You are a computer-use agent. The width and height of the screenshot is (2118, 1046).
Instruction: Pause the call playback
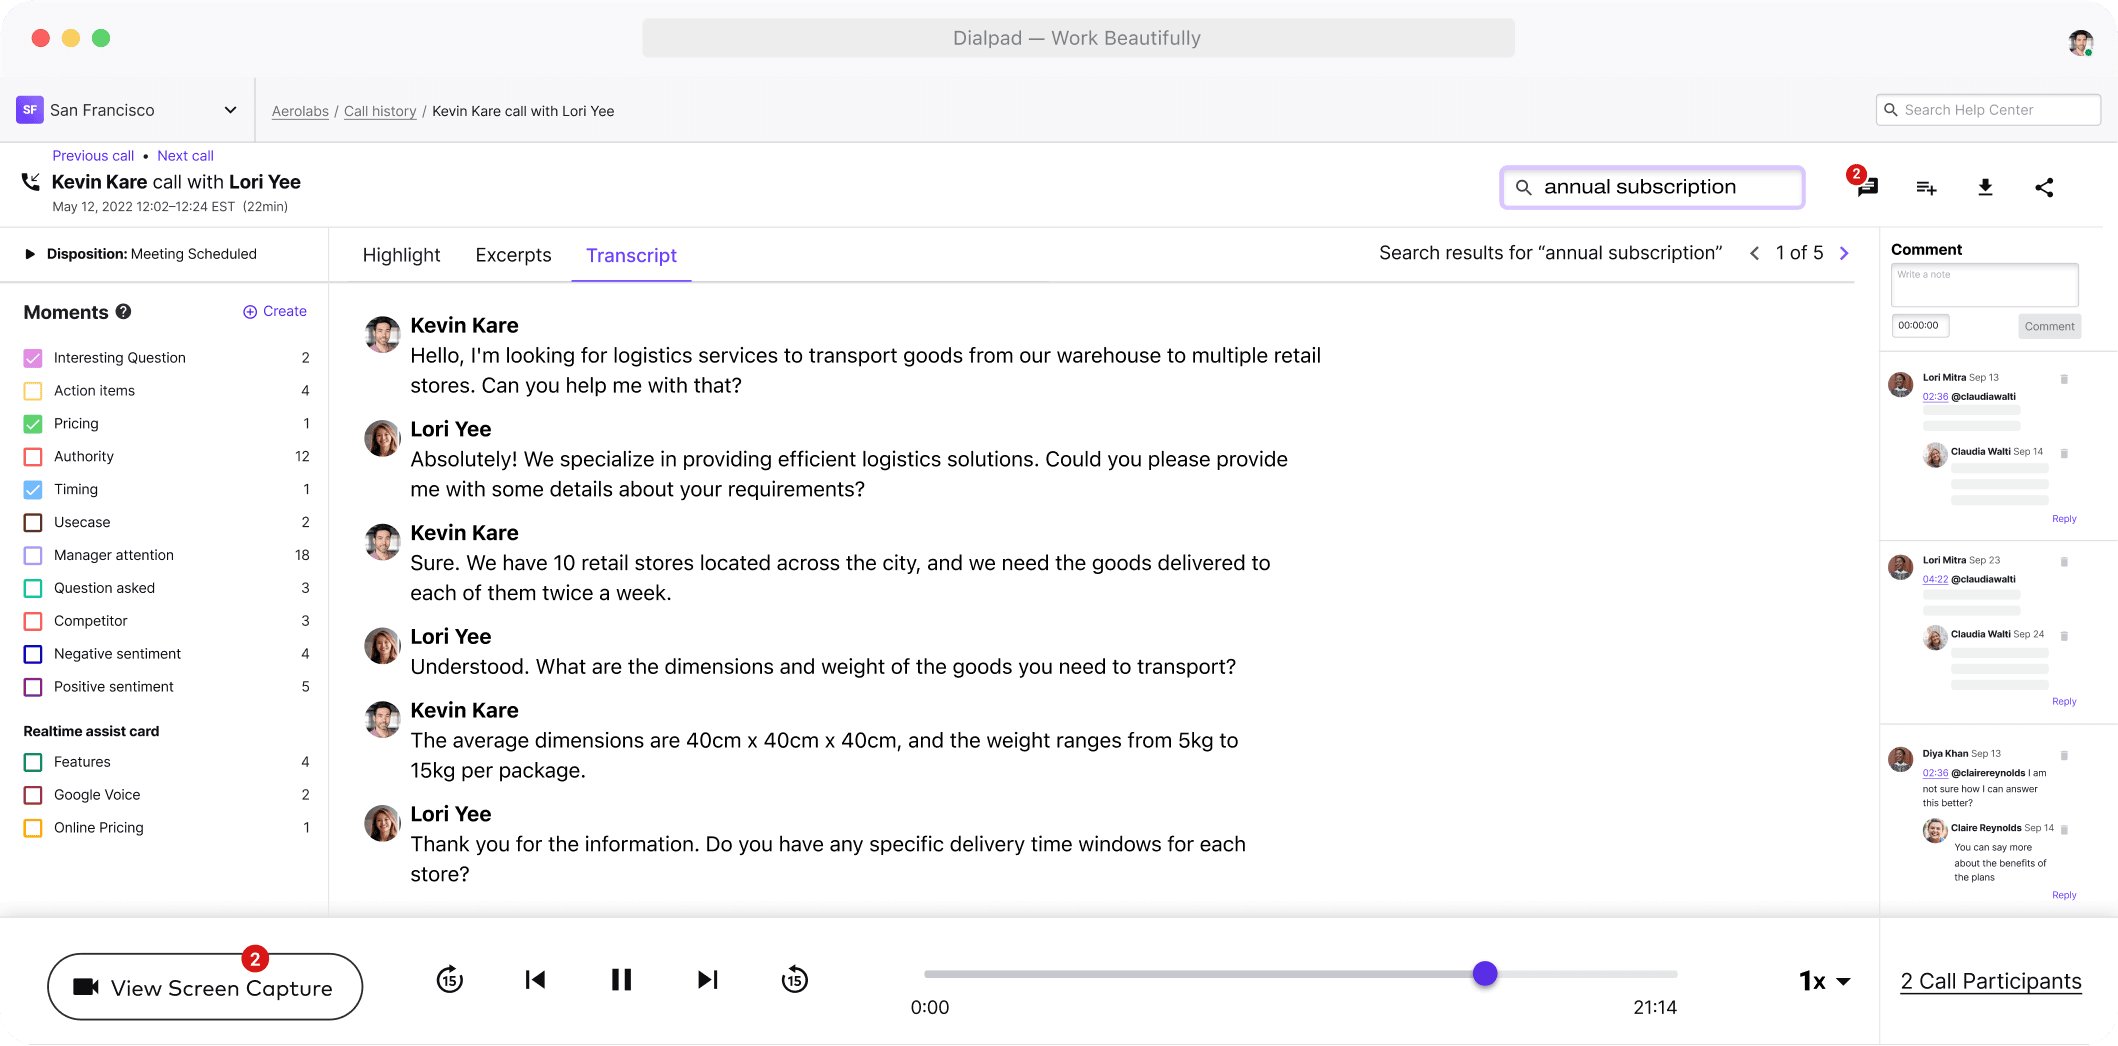coord(621,979)
